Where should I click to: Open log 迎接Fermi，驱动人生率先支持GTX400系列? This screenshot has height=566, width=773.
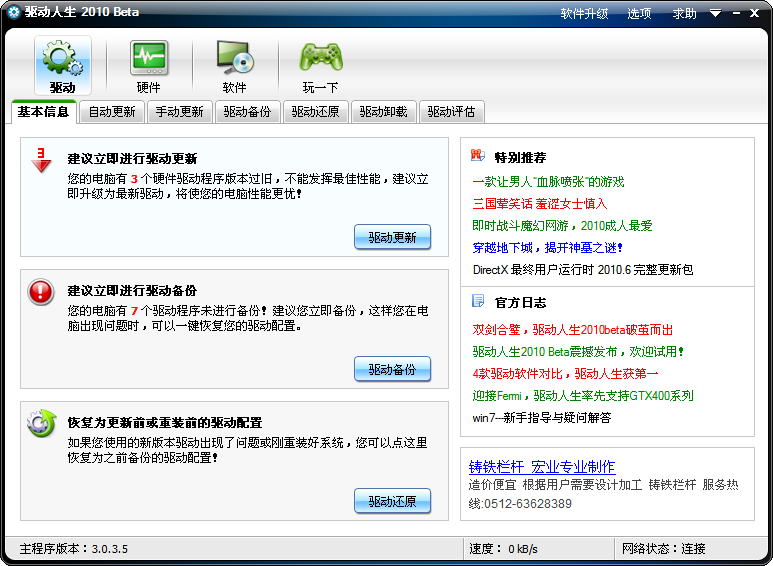[x=583, y=395]
